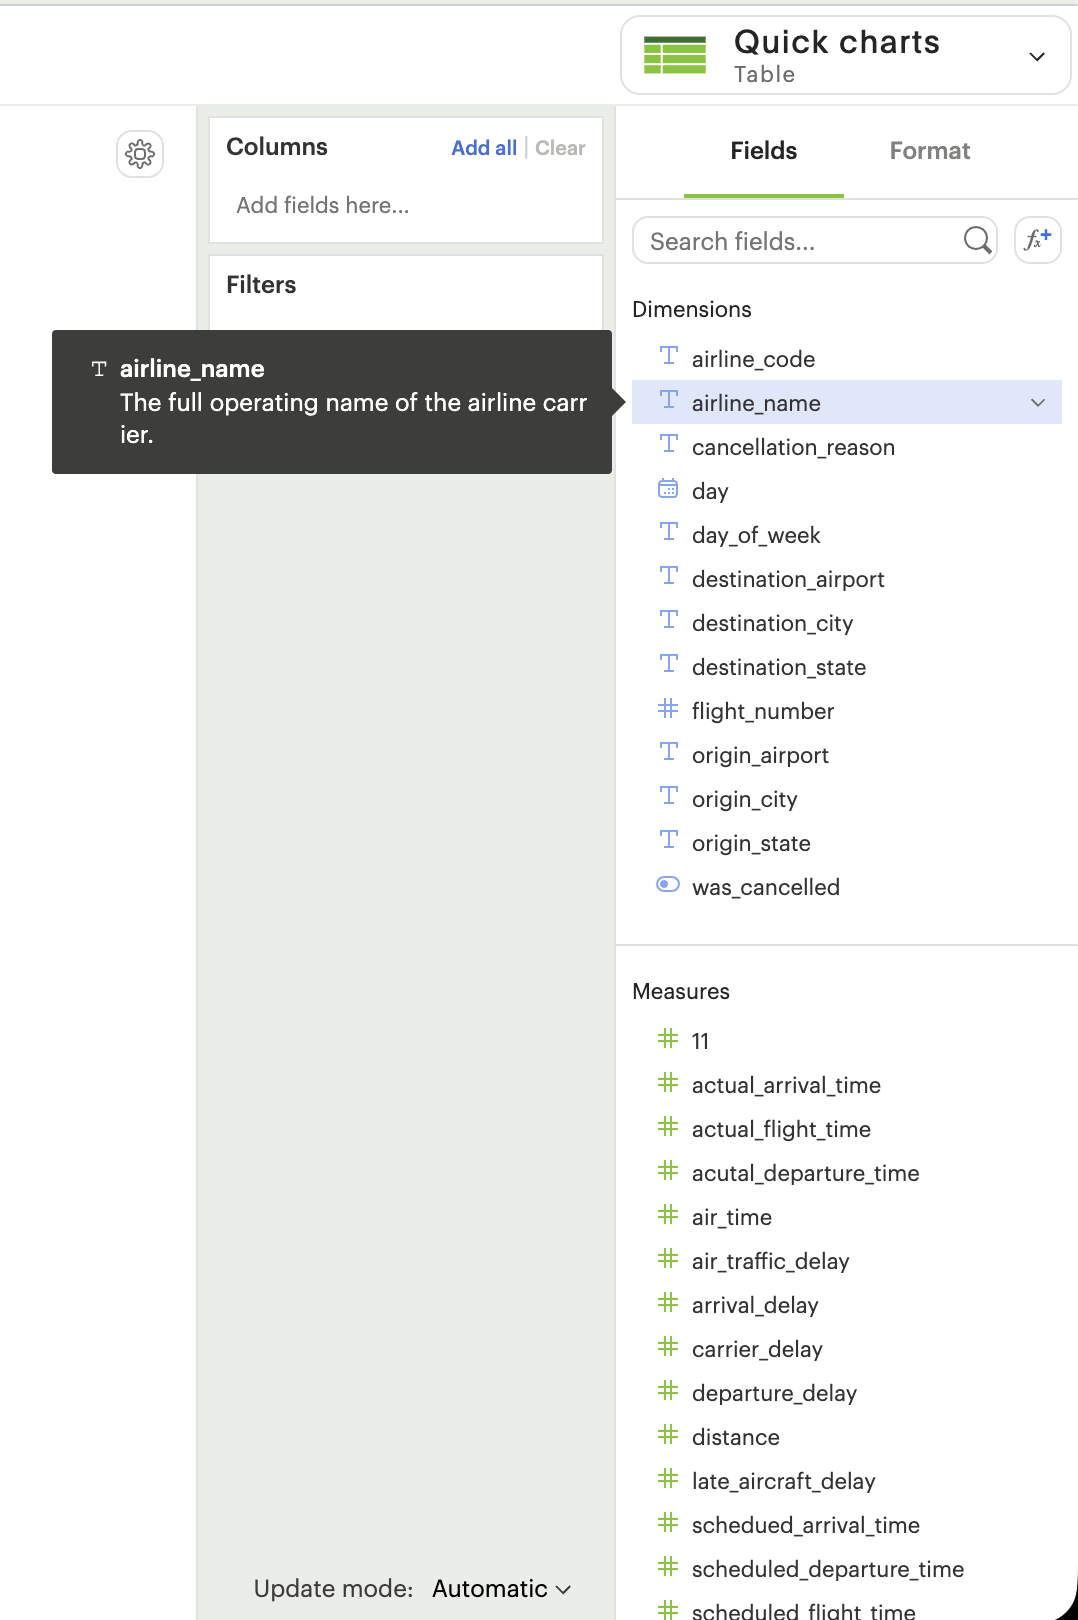The image size is (1078, 1620).
Task: Click the calendar icon next to day dimension
Action: coord(668,489)
